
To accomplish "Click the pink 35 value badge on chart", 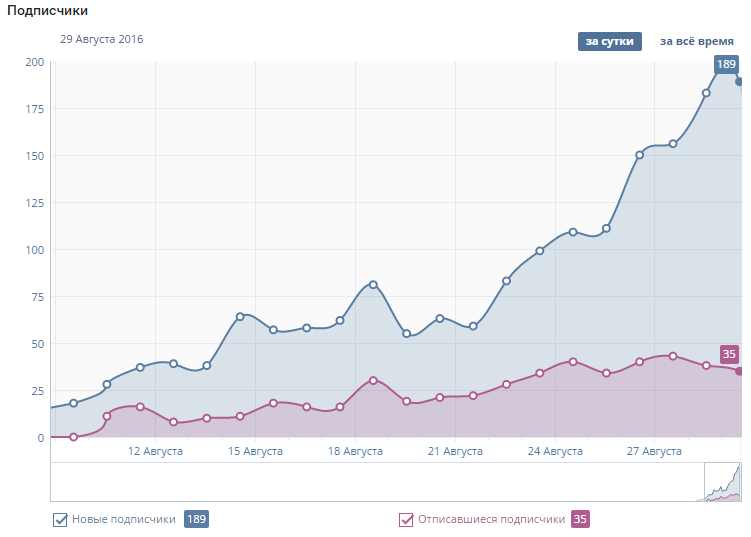I will click(729, 354).
